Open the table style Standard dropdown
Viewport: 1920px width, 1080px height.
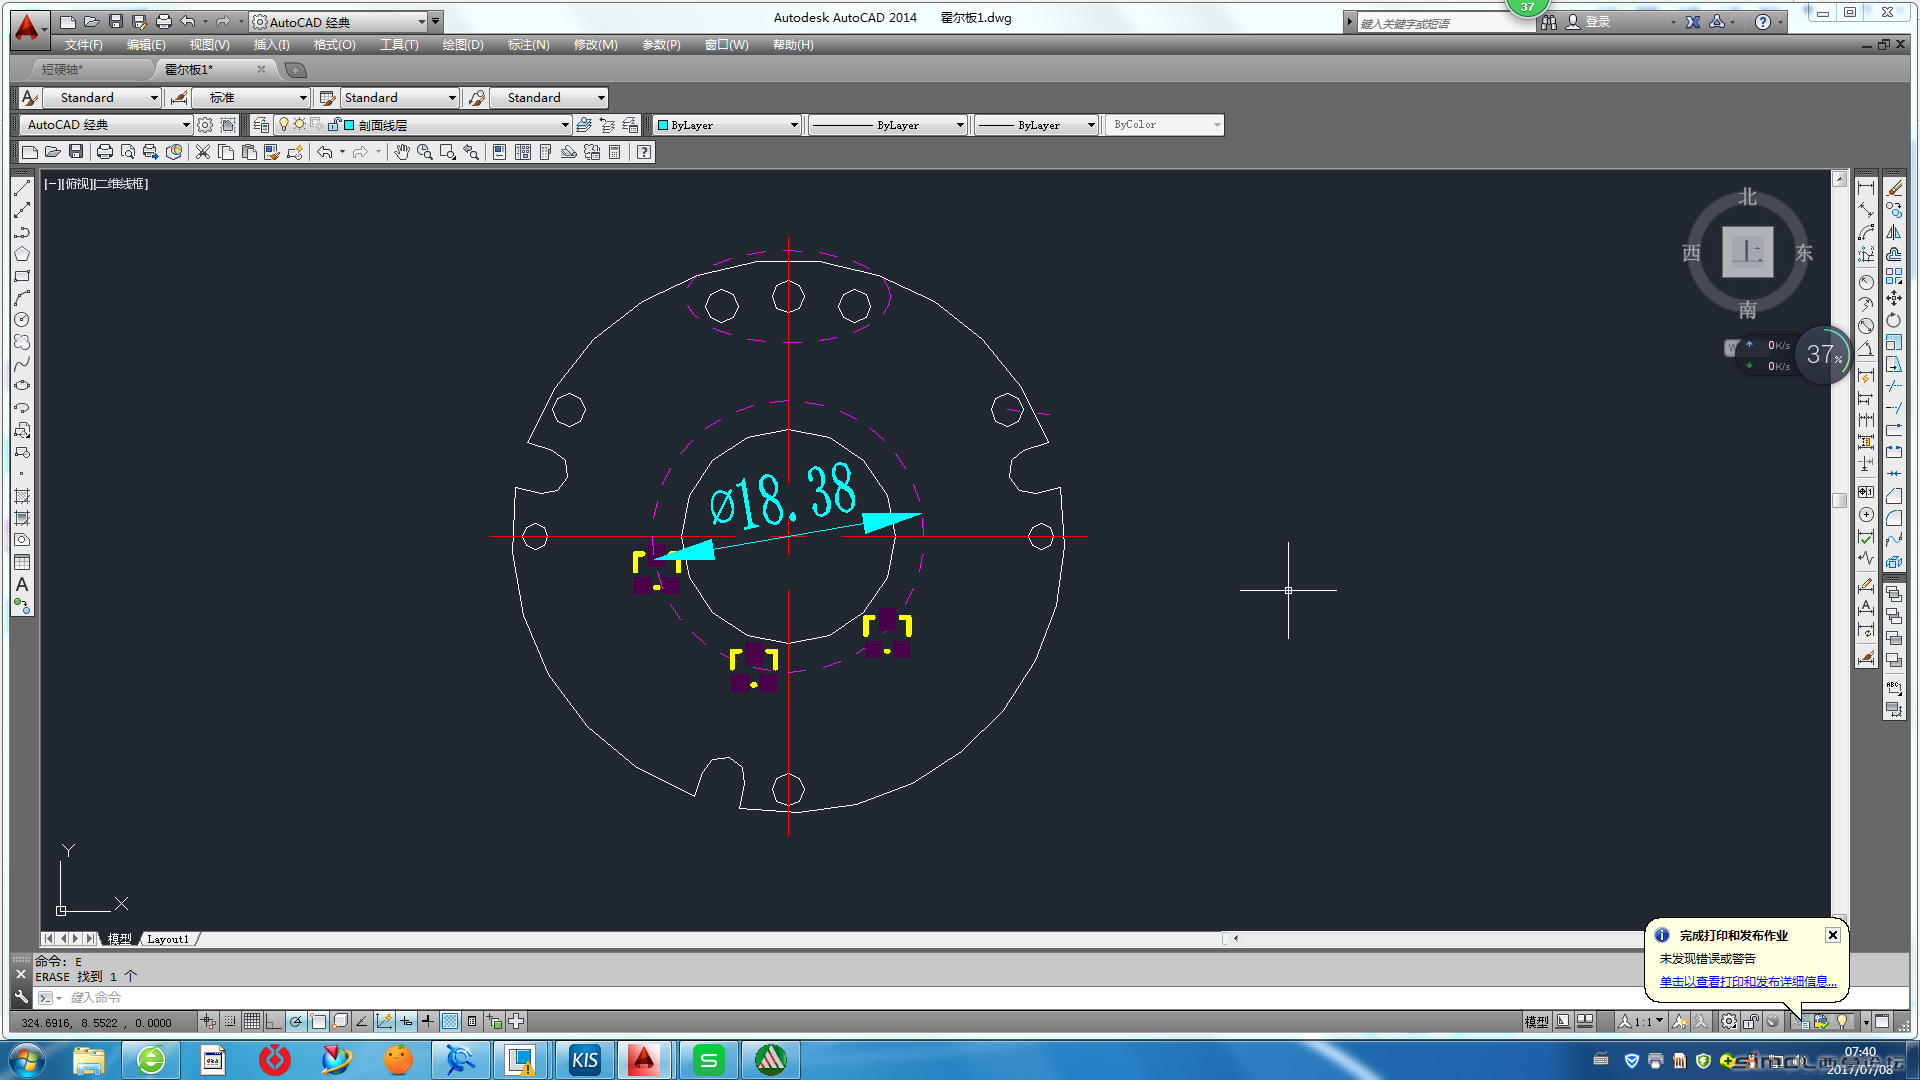coord(399,98)
